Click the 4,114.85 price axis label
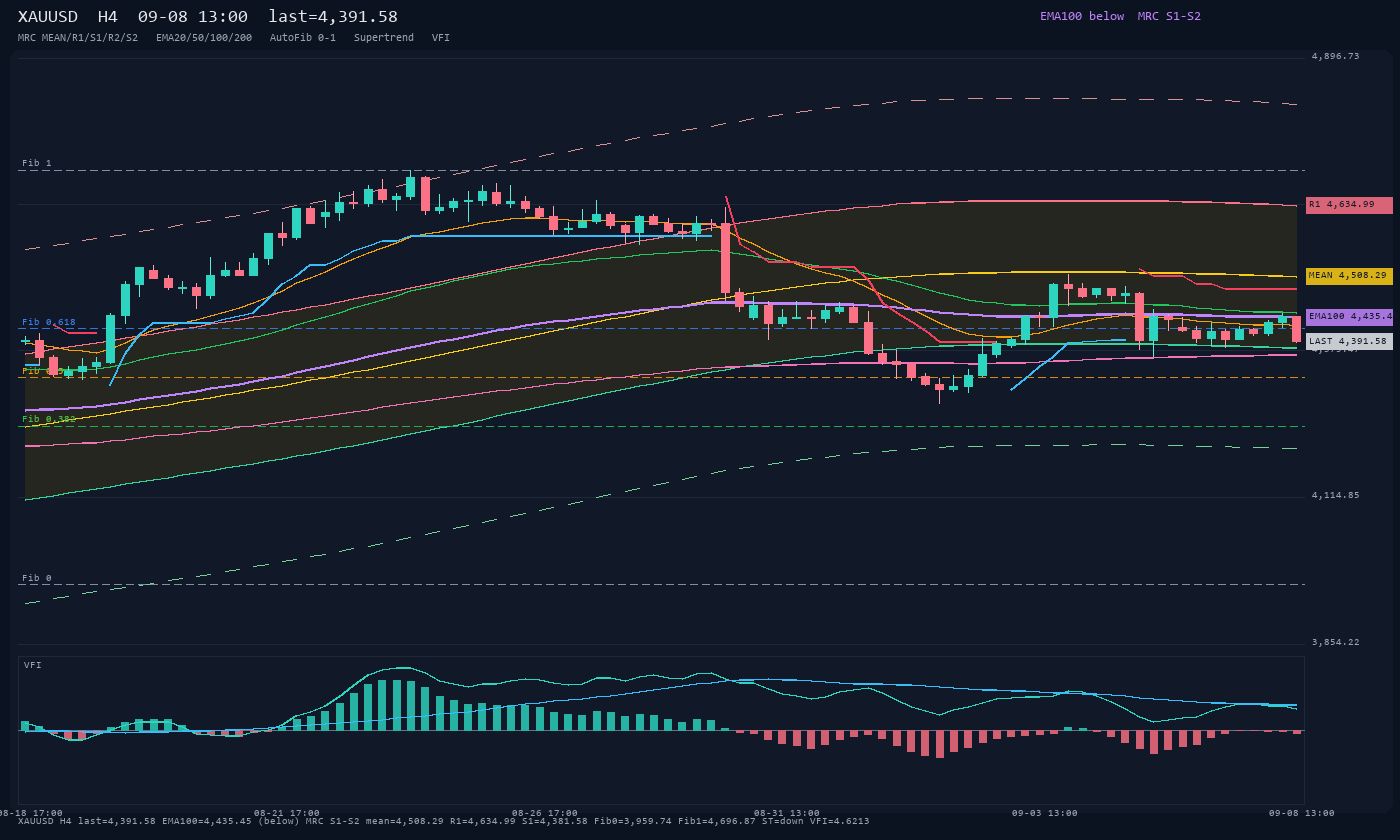Screen dimensions: 1400x840 (1335, 495)
